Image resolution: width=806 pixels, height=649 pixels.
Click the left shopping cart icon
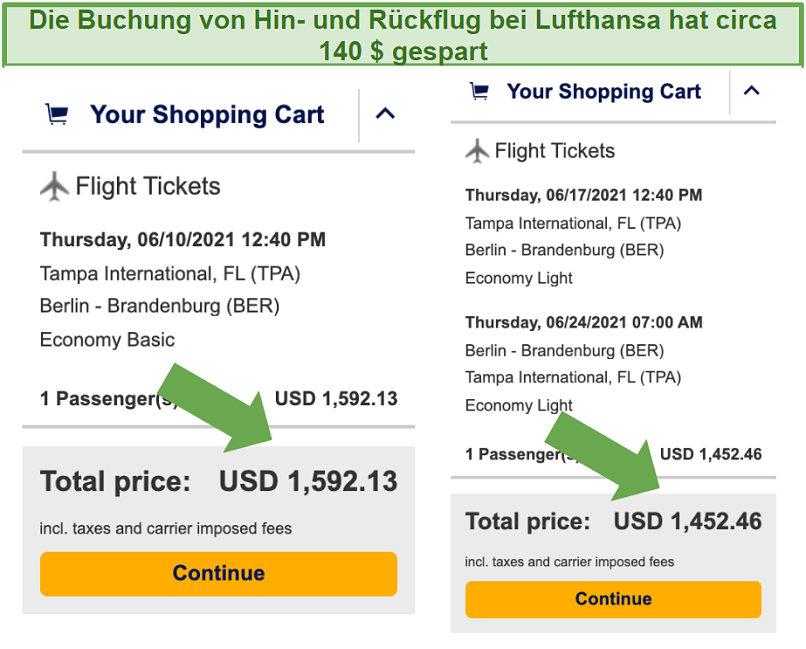pos(57,114)
